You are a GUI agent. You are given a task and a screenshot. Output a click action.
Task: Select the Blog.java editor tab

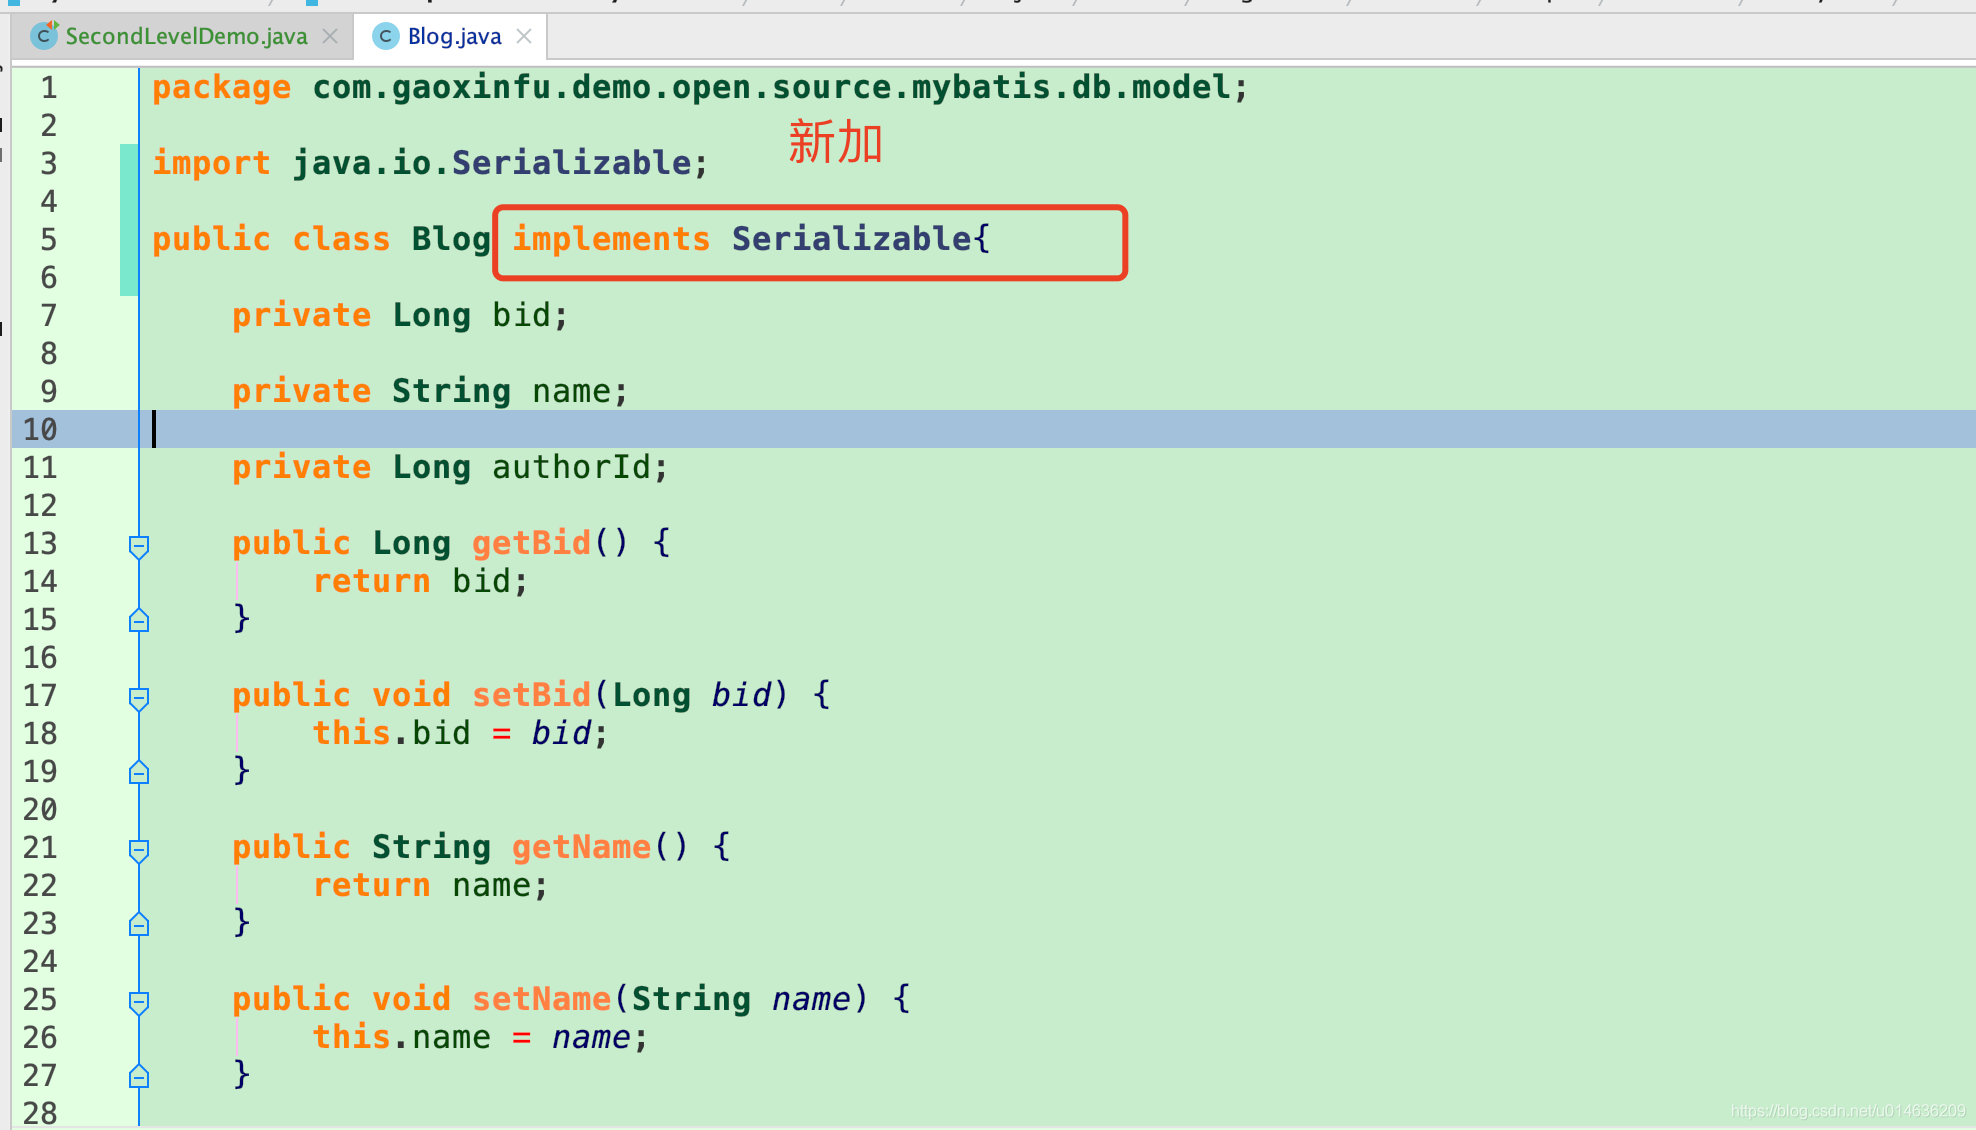(454, 37)
